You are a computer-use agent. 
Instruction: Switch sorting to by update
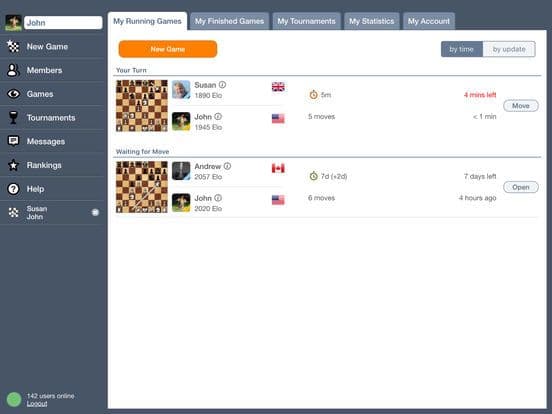(509, 49)
